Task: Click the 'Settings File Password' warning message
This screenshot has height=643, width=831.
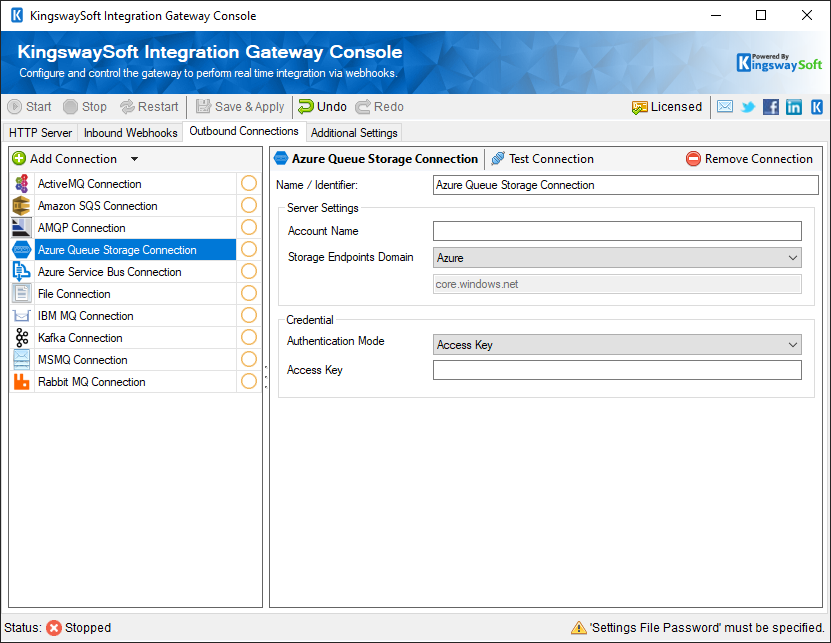Action: [708, 628]
